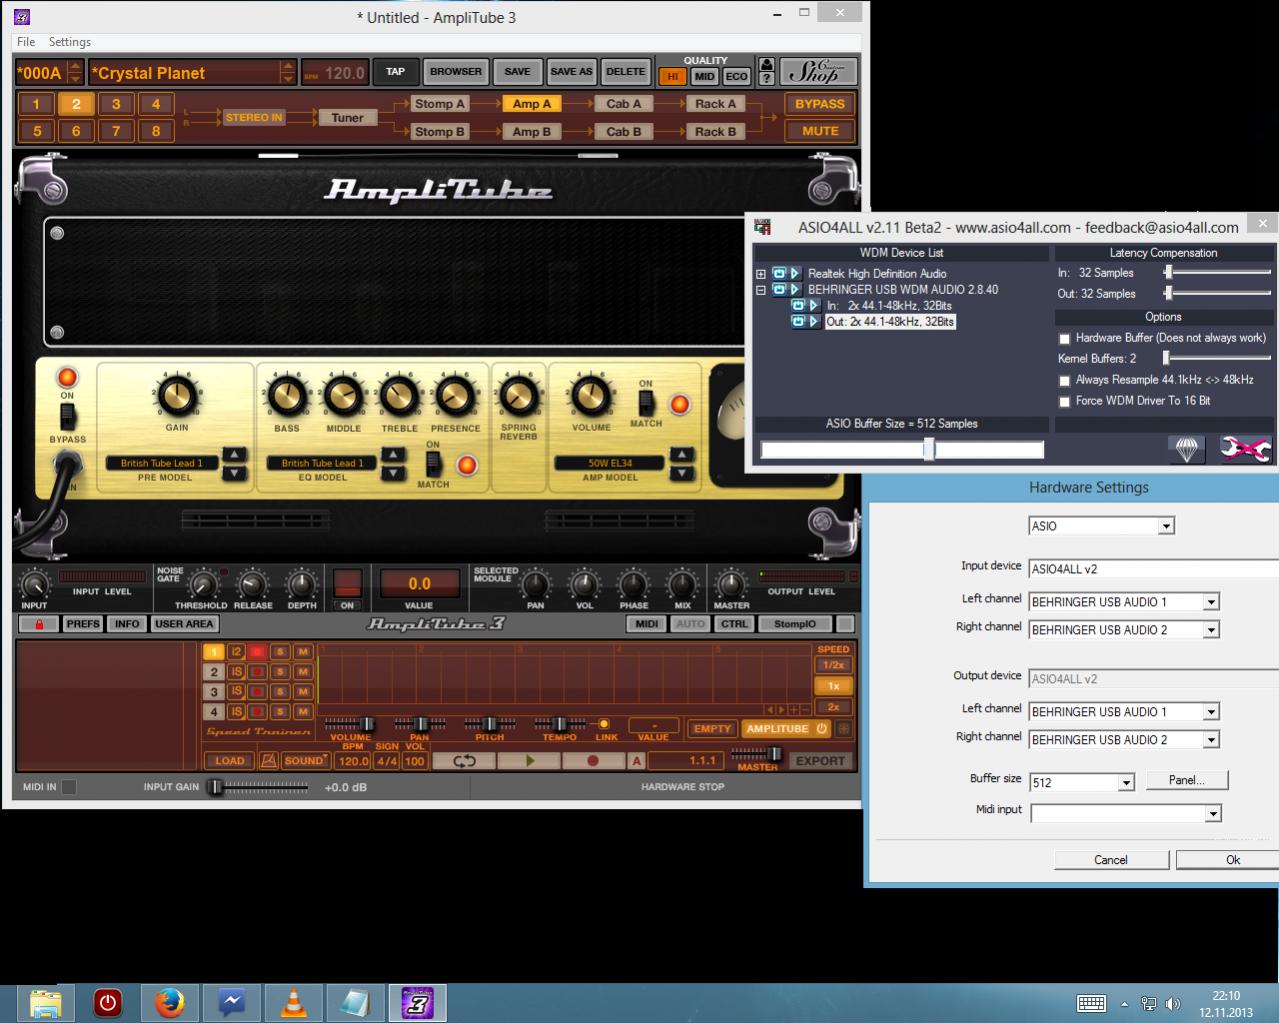The width and height of the screenshot is (1279, 1023).
Task: Enable the Hardware Buffer checkbox
Action: pos(1064,339)
